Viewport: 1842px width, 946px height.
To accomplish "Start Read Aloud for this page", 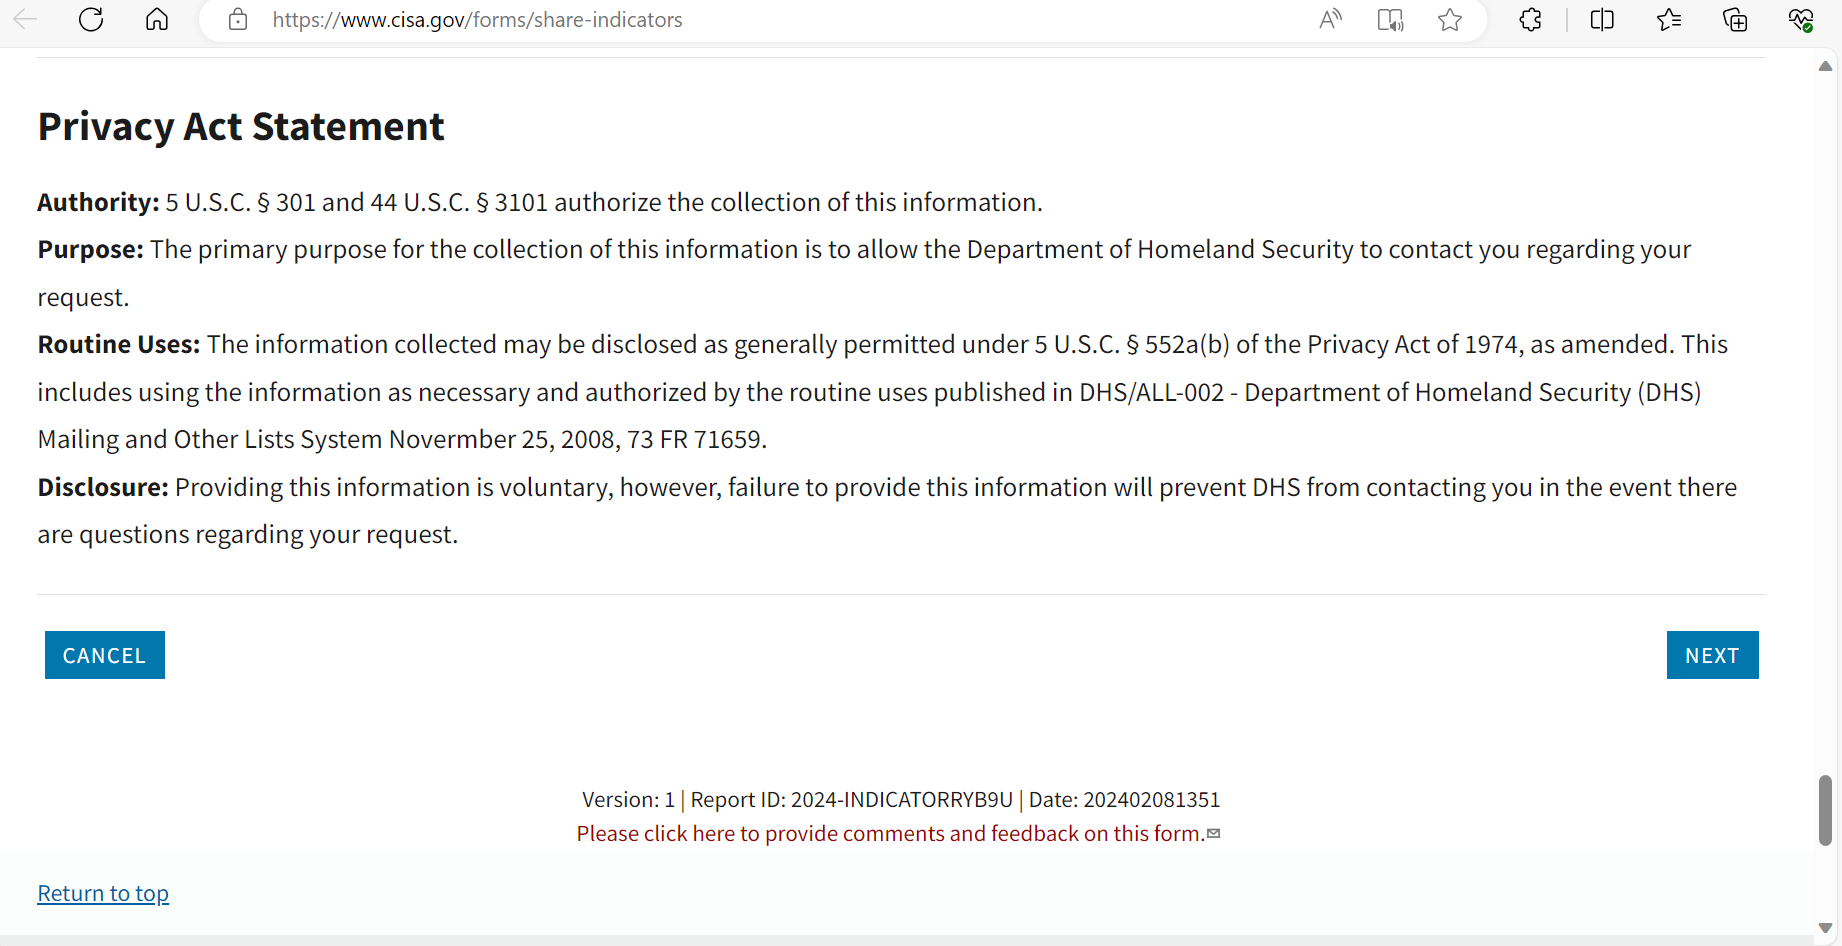I will pos(1330,19).
